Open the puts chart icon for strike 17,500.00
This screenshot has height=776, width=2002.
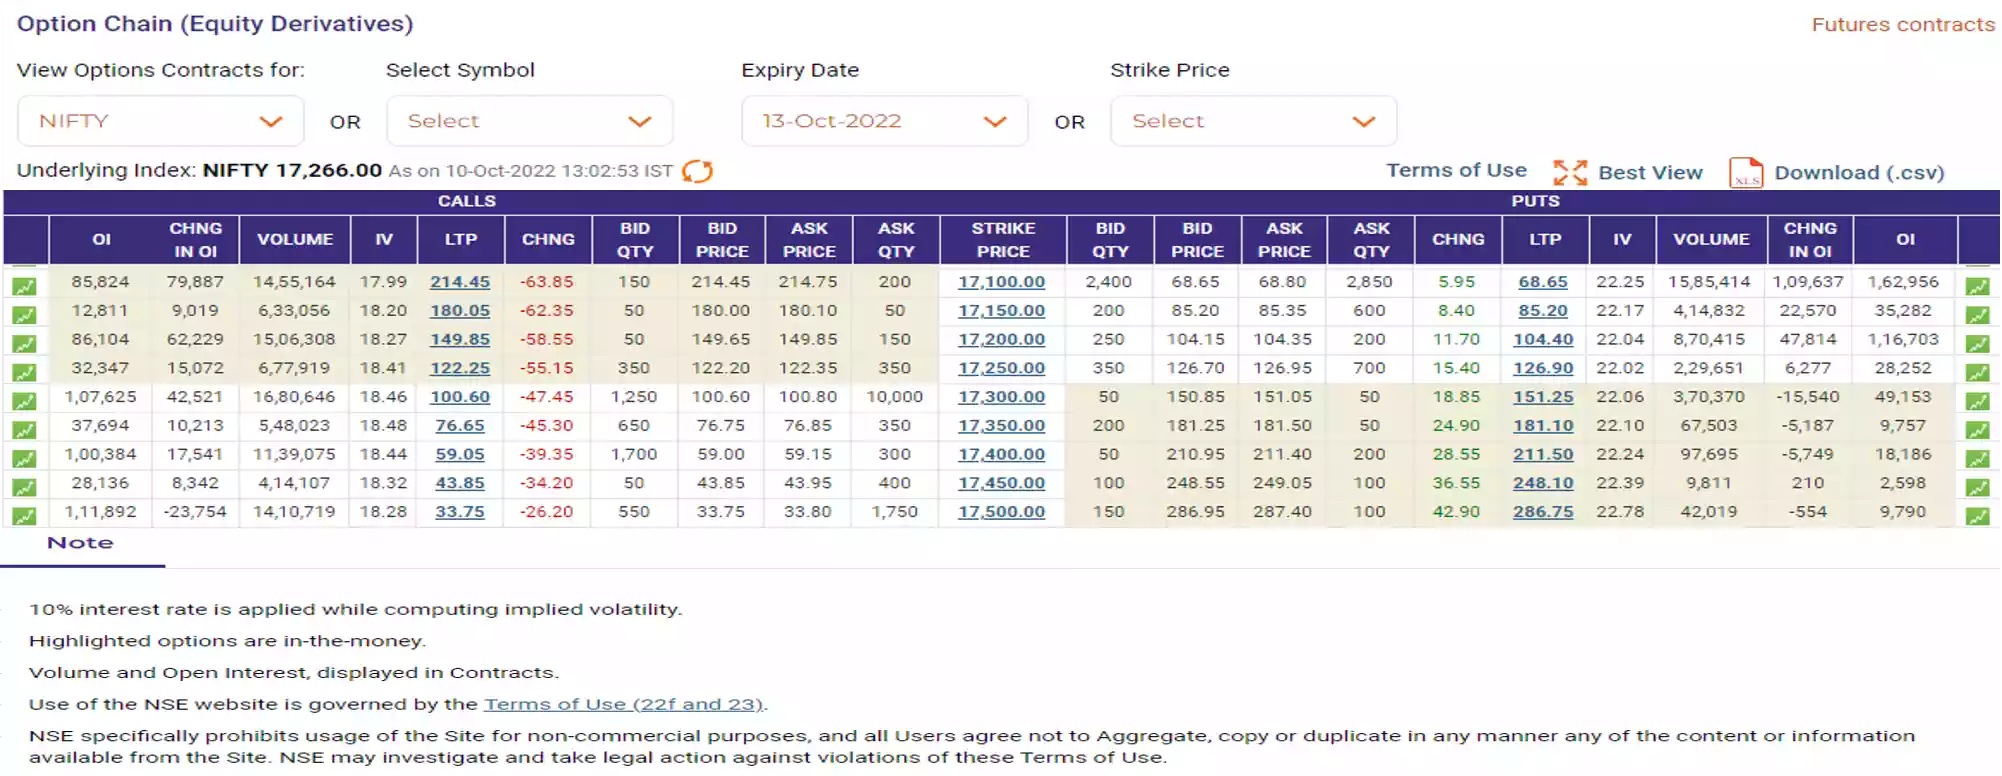[1977, 516]
